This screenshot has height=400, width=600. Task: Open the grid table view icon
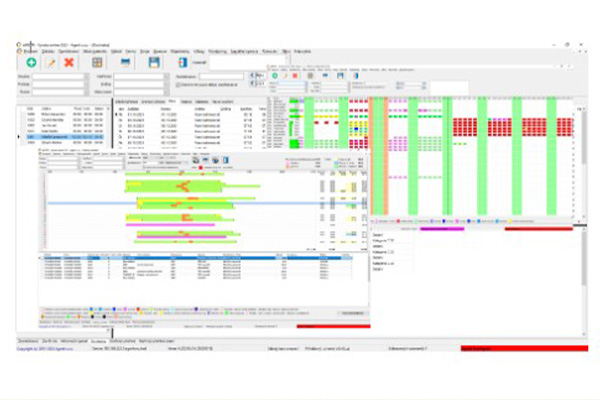tap(97, 62)
